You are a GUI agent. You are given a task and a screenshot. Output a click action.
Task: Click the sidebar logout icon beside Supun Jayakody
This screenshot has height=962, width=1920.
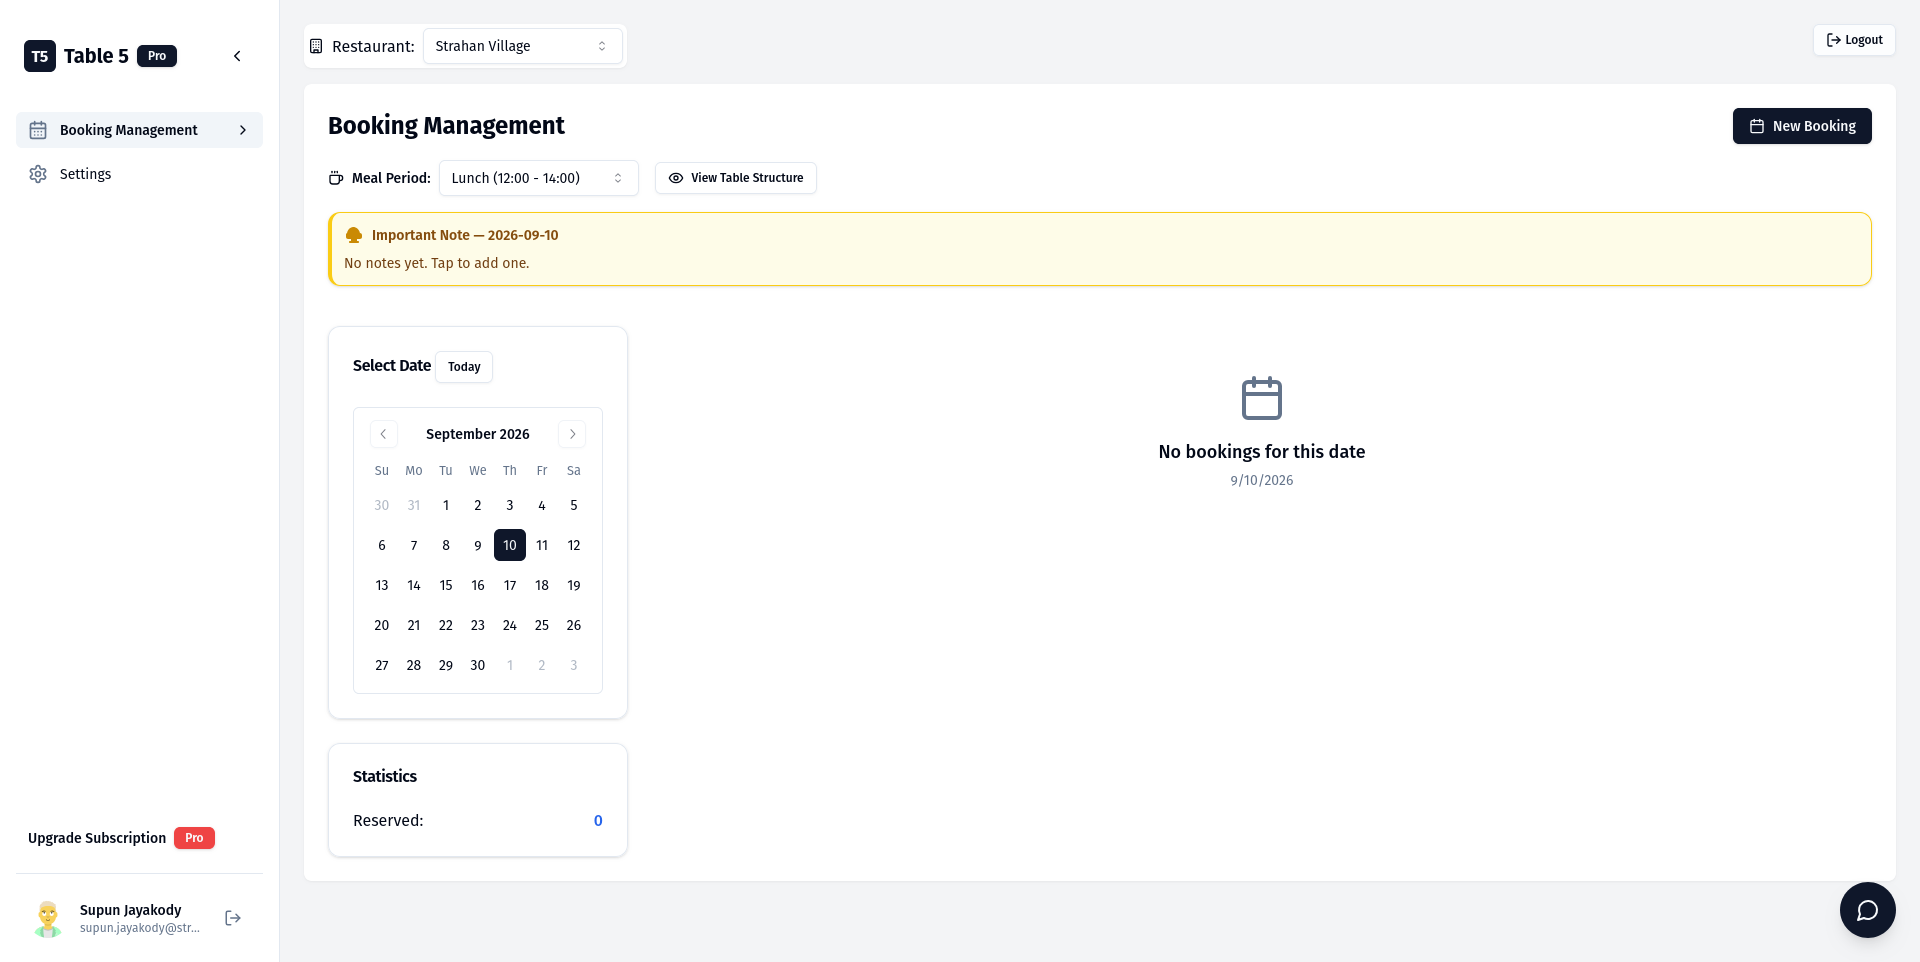pyautogui.click(x=233, y=918)
